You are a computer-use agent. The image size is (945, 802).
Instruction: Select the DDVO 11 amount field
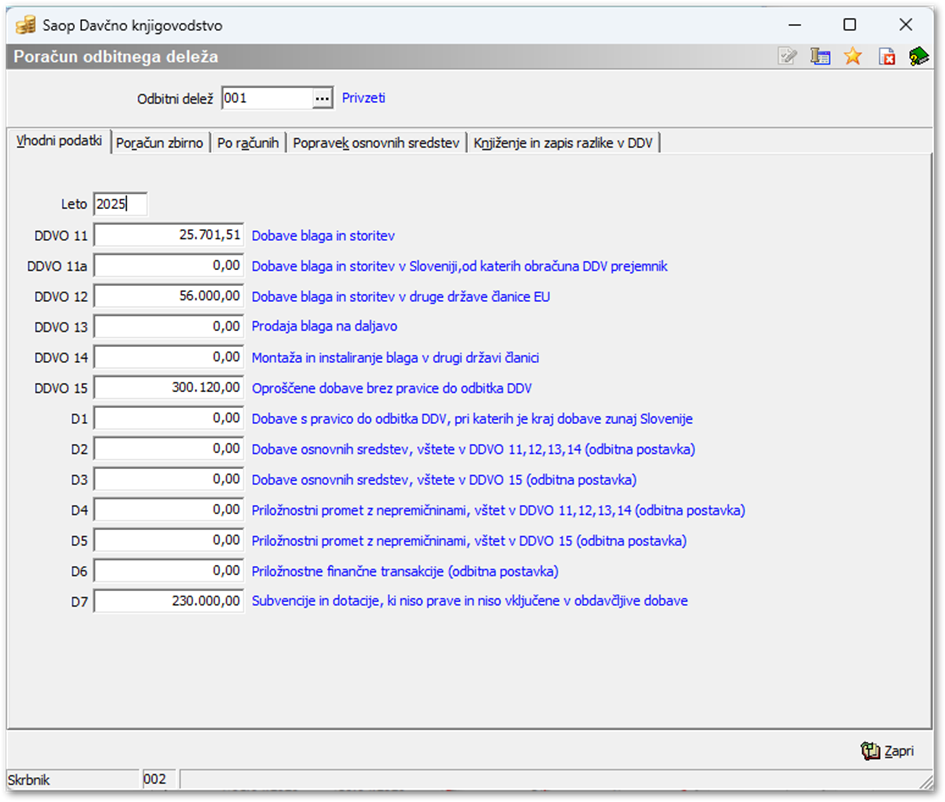(169, 236)
